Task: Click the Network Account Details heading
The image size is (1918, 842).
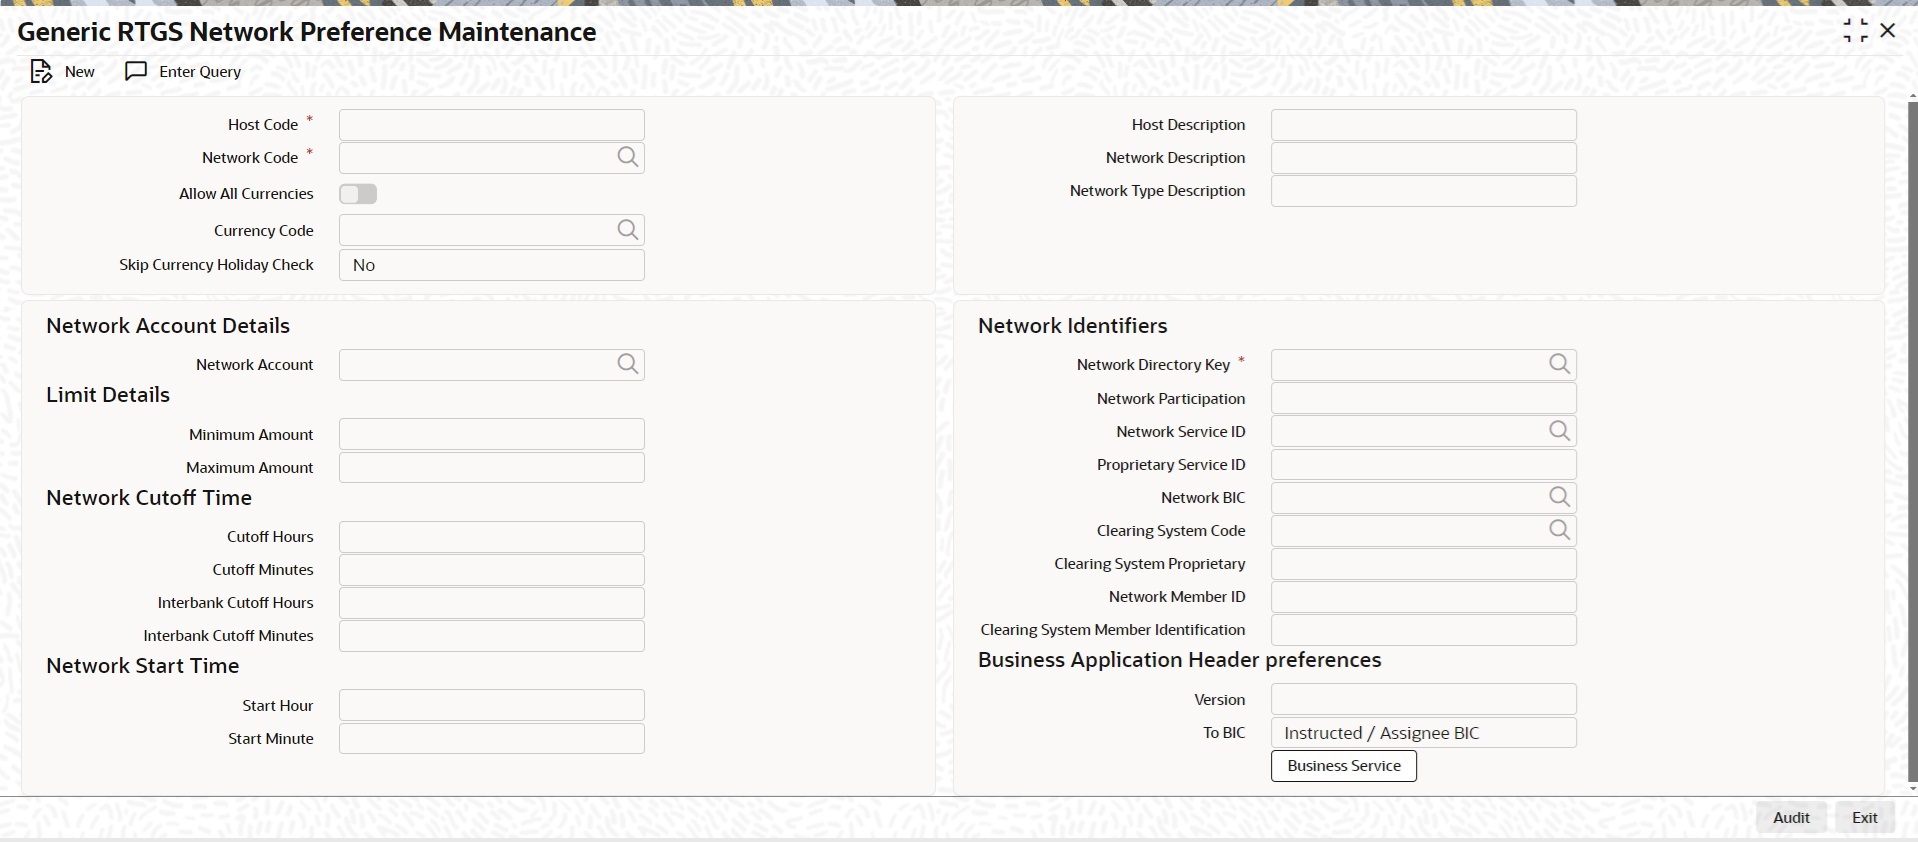Action: click(x=168, y=326)
